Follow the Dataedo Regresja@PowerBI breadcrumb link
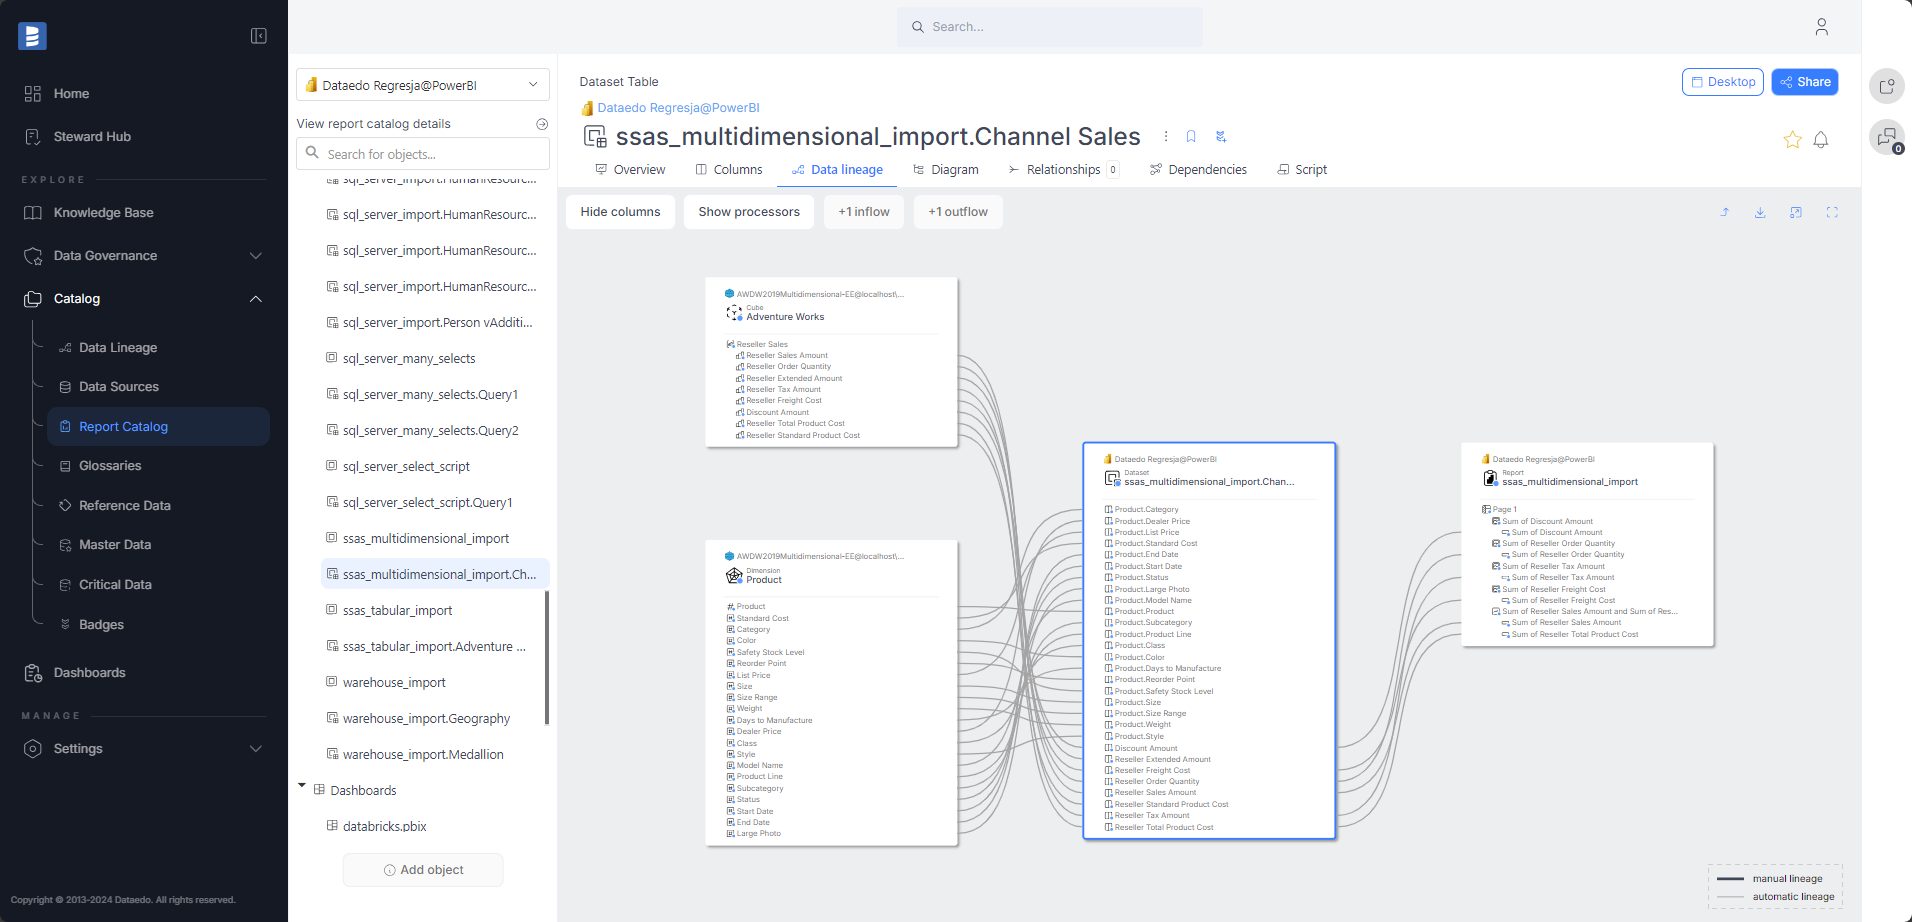This screenshot has height=922, width=1912. point(678,108)
